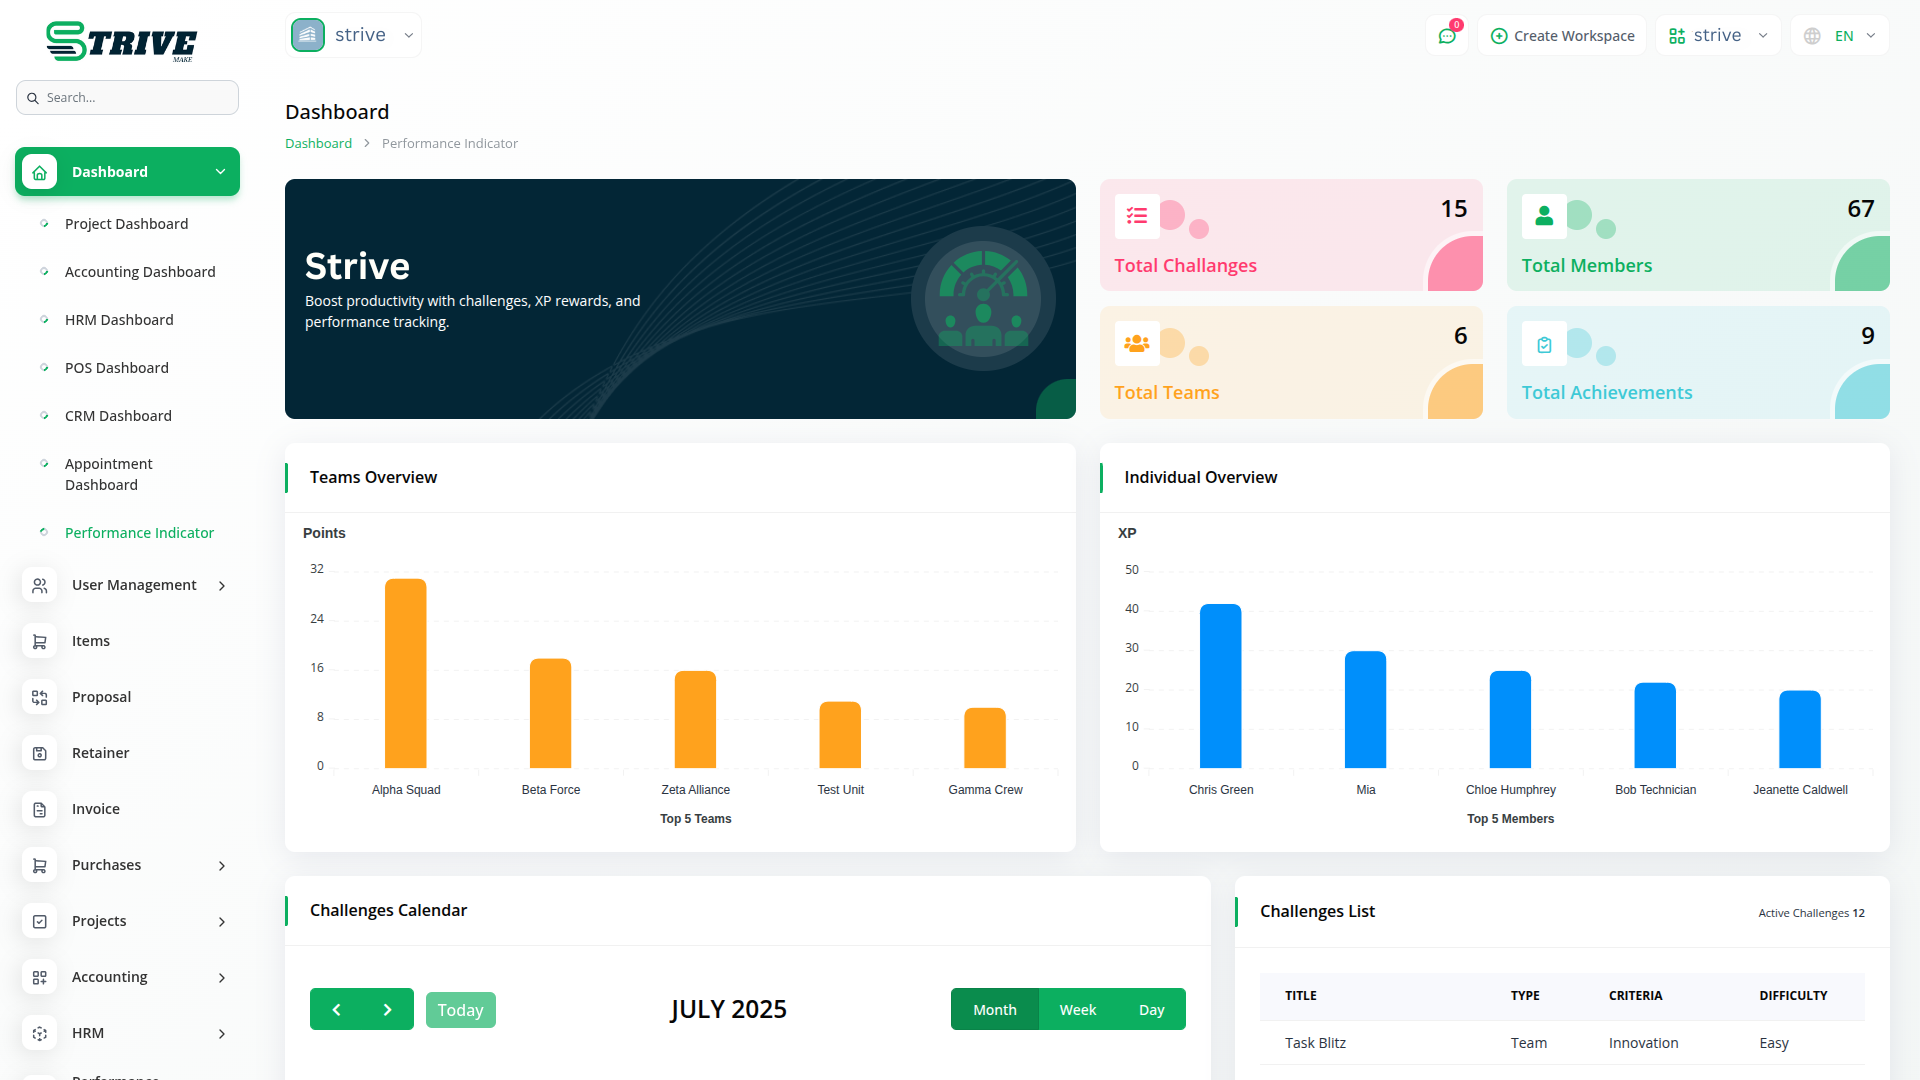Image resolution: width=1920 pixels, height=1080 pixels.
Task: Click the Alpha Squad bar in the chart
Action: coord(405,673)
